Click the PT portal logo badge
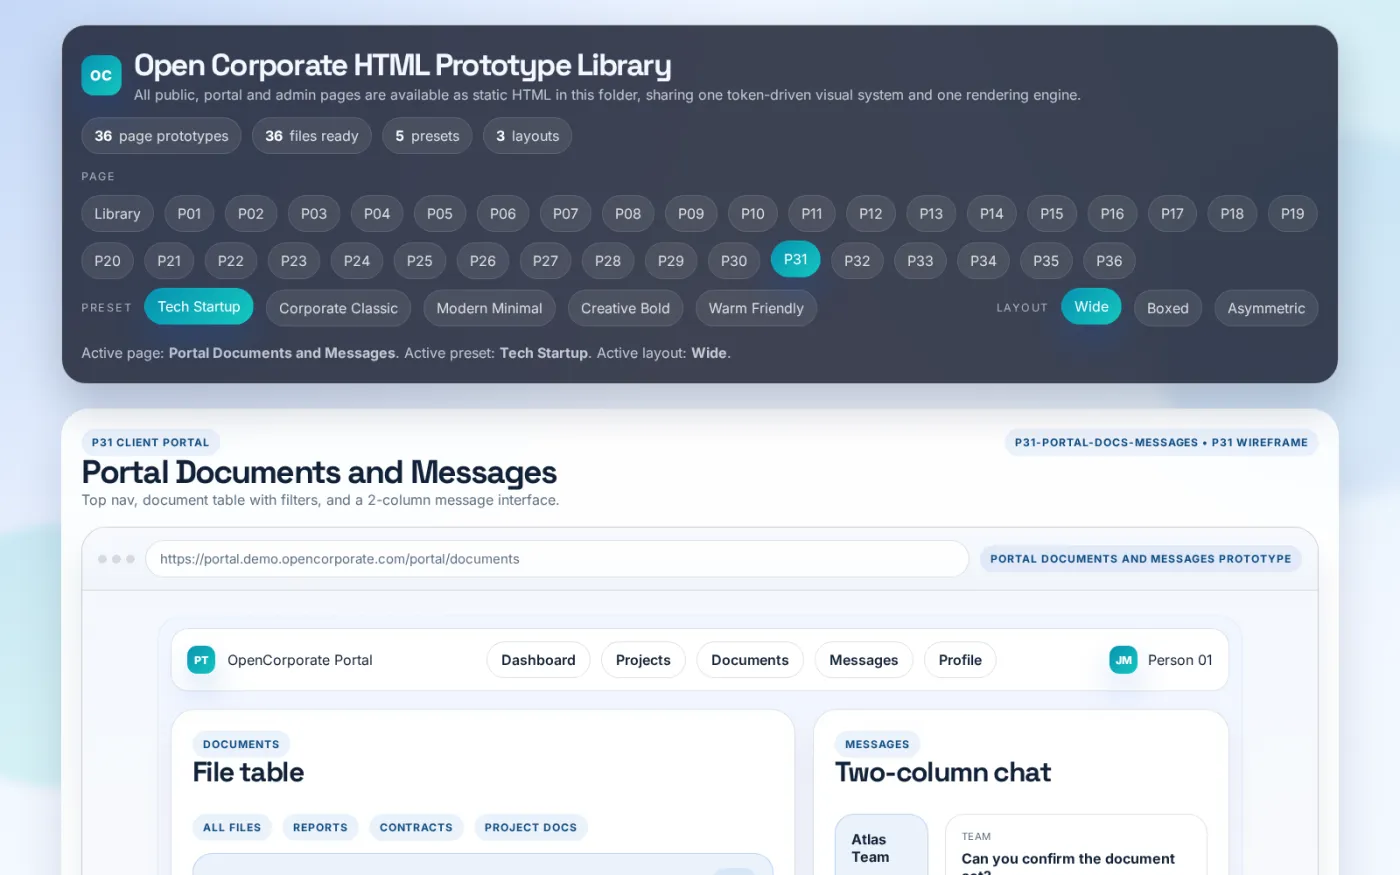The image size is (1400, 875). tap(201, 660)
